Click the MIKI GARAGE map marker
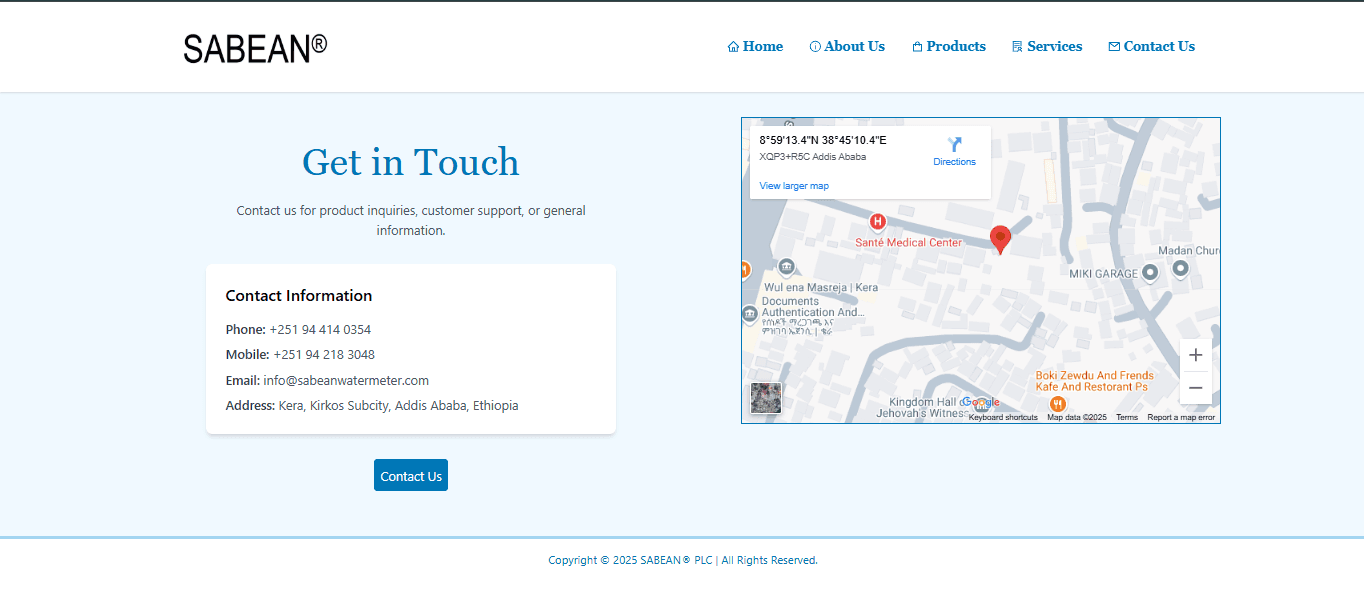 tap(1150, 272)
